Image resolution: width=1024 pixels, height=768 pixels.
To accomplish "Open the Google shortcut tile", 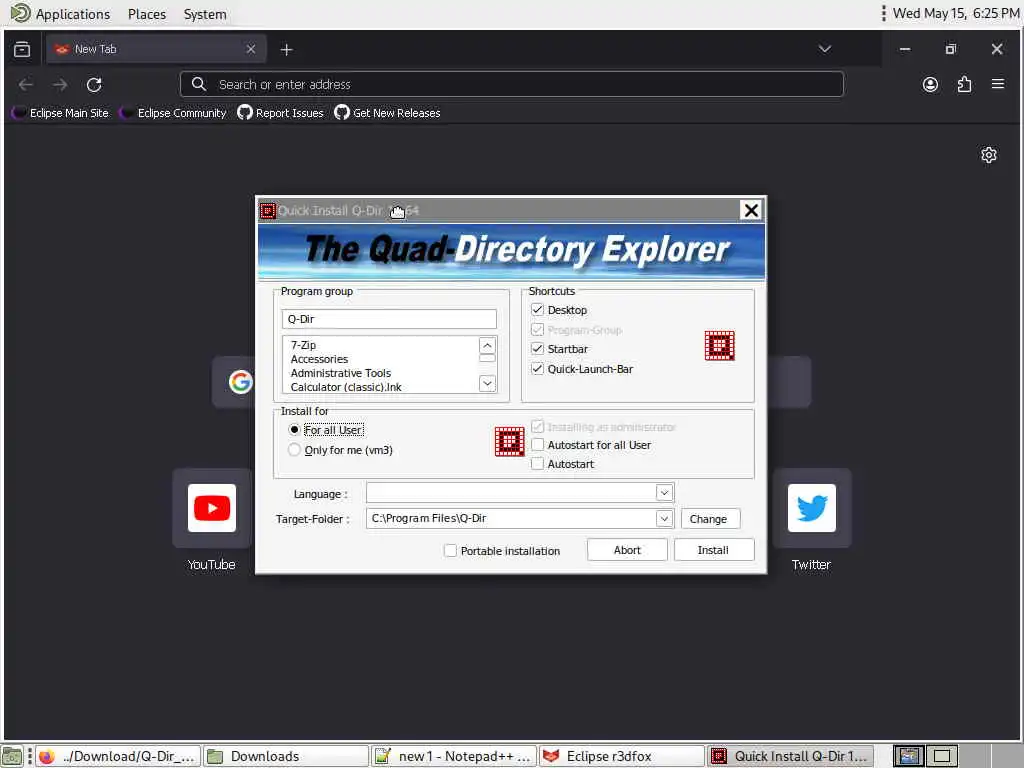I will point(240,382).
